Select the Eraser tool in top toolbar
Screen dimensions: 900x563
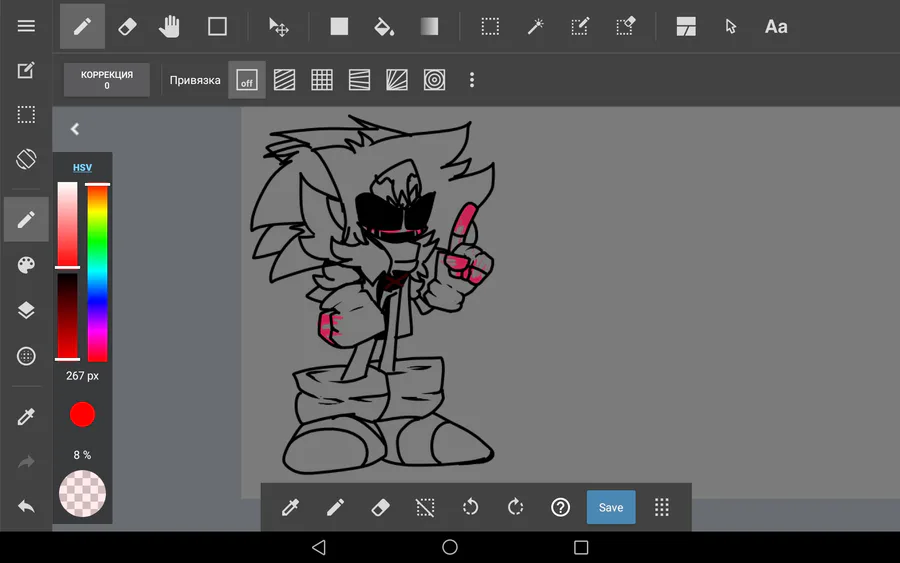(x=127, y=26)
